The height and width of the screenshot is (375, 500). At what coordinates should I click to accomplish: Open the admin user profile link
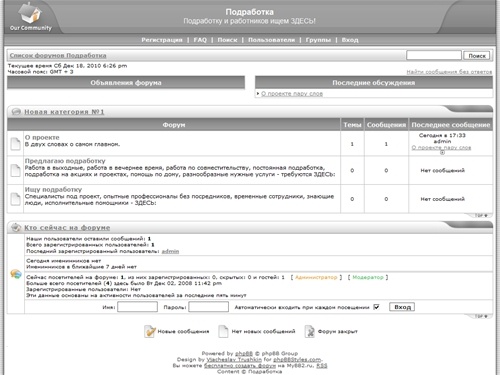coord(170,251)
